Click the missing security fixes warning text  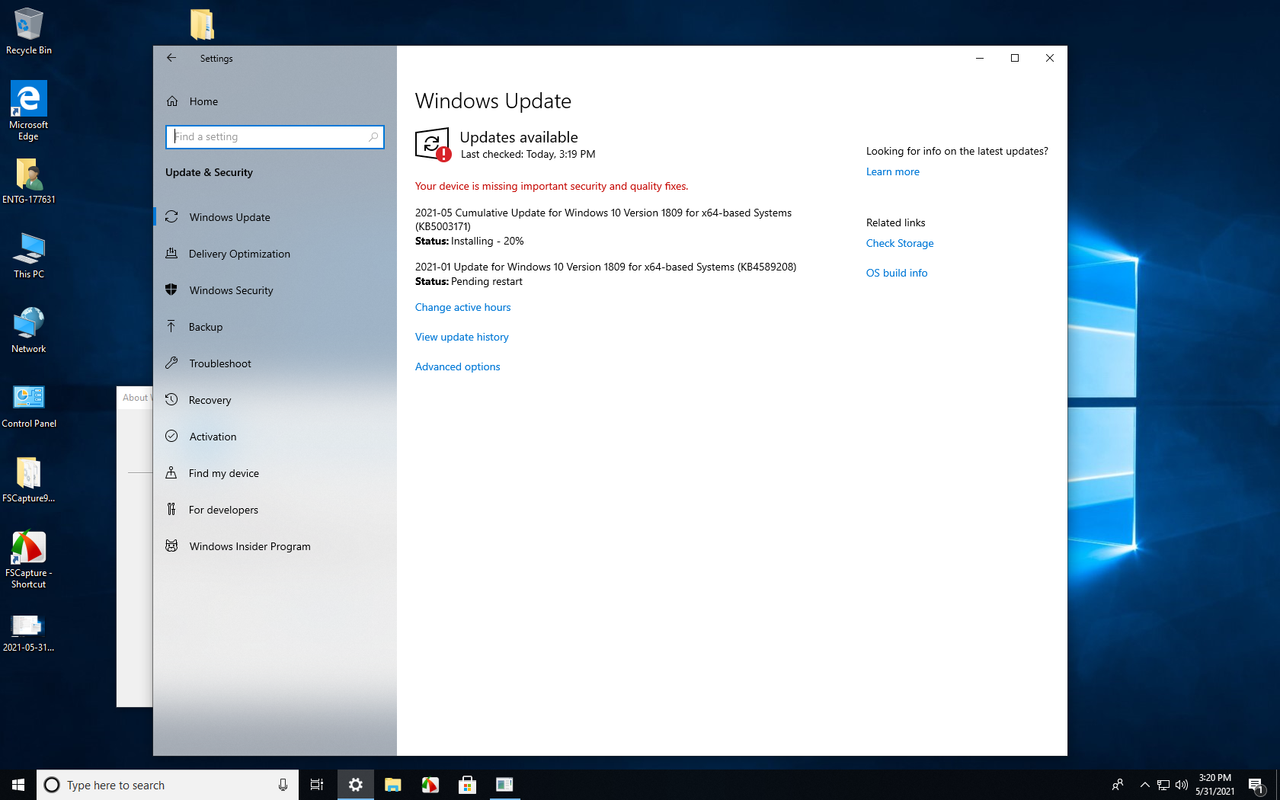pos(552,186)
